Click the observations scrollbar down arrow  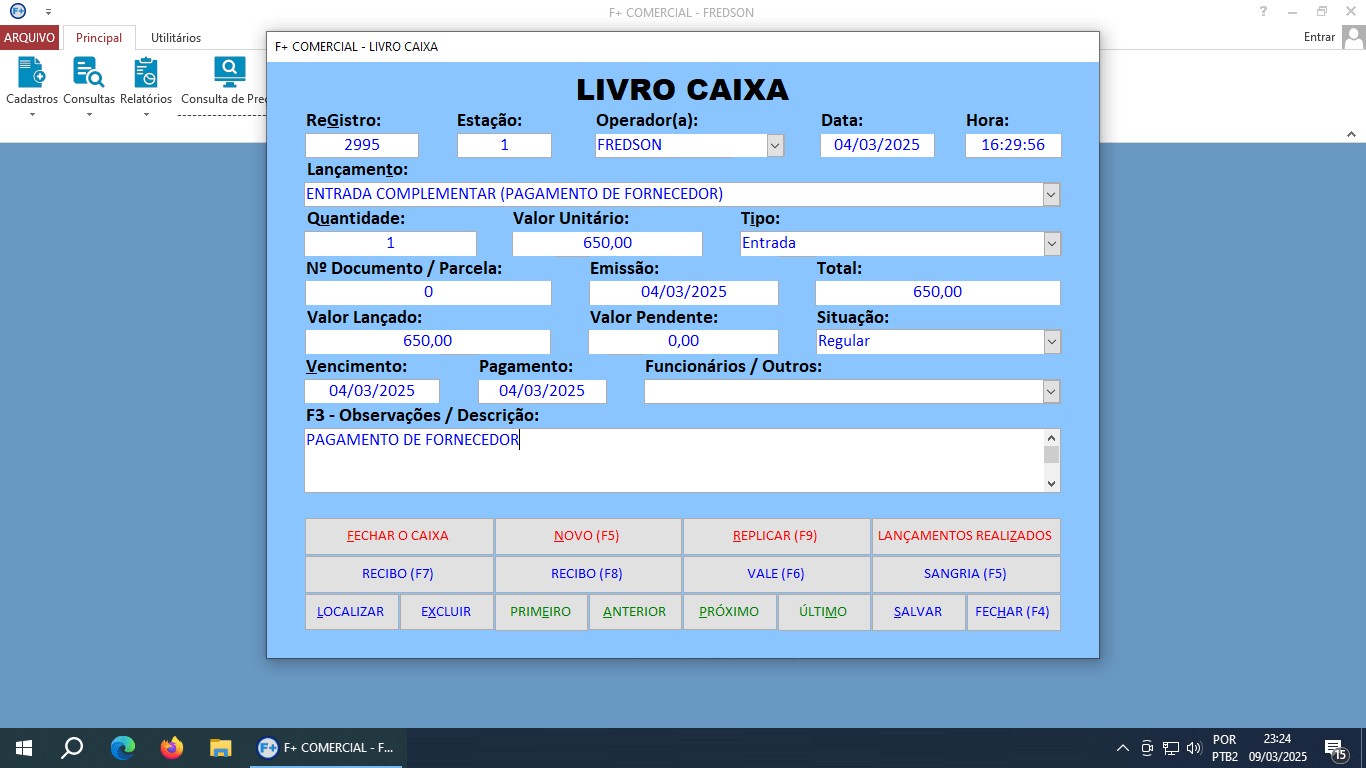point(1051,483)
